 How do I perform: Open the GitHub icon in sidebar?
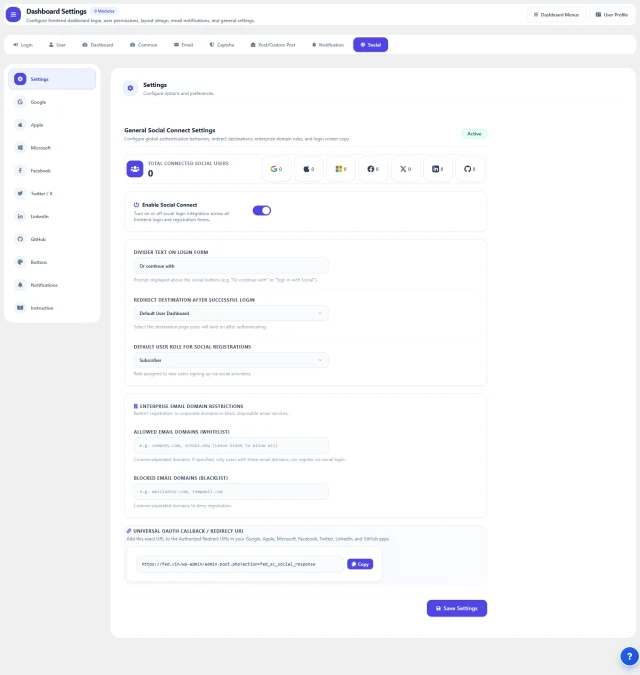(20, 239)
